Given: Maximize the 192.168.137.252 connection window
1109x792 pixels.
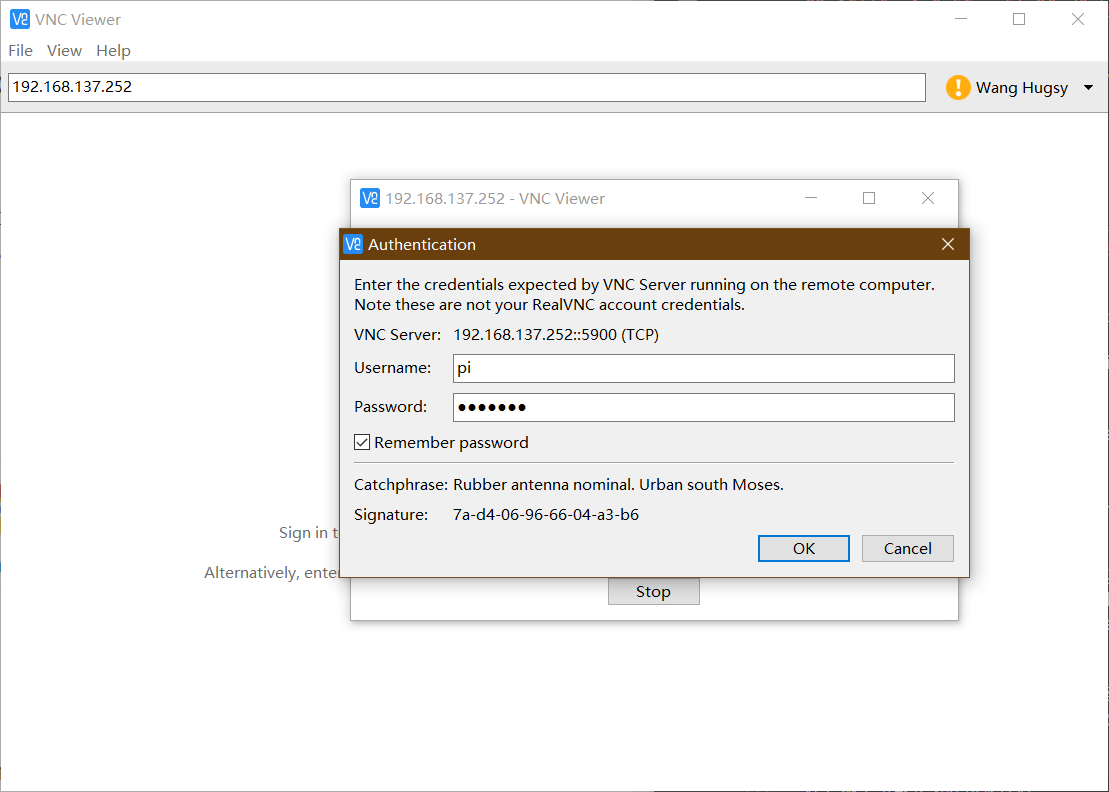Looking at the screenshot, I should (x=869, y=198).
